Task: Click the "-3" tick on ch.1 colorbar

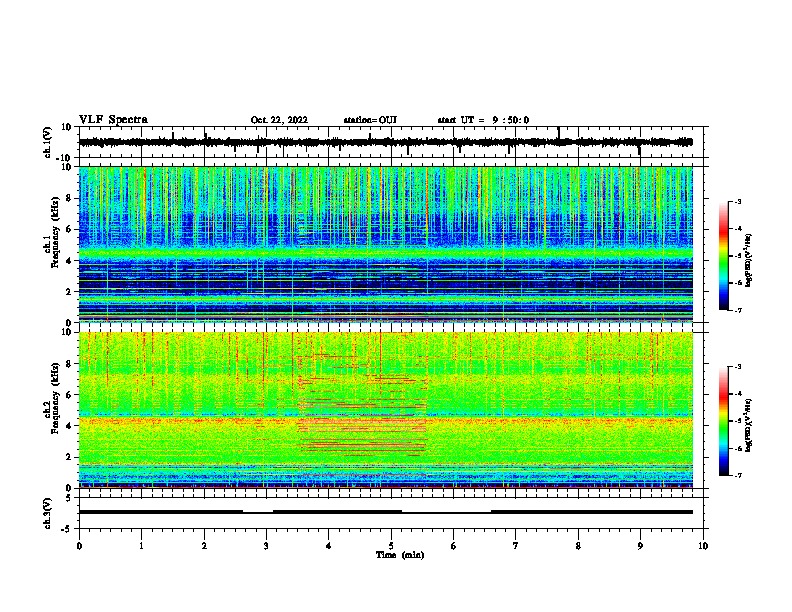Action: [737, 201]
